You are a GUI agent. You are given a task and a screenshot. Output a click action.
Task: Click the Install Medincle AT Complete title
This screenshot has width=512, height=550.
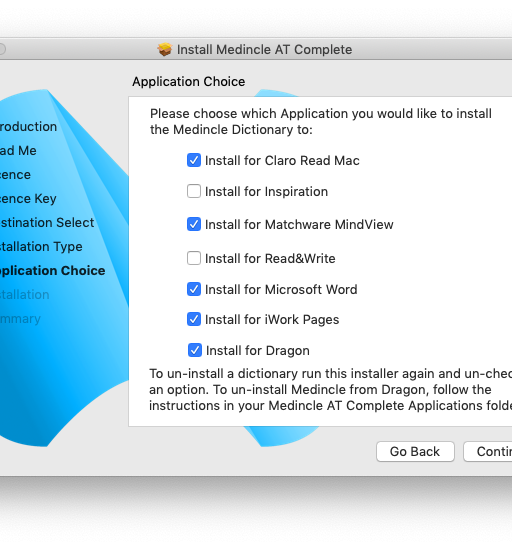click(x=264, y=49)
